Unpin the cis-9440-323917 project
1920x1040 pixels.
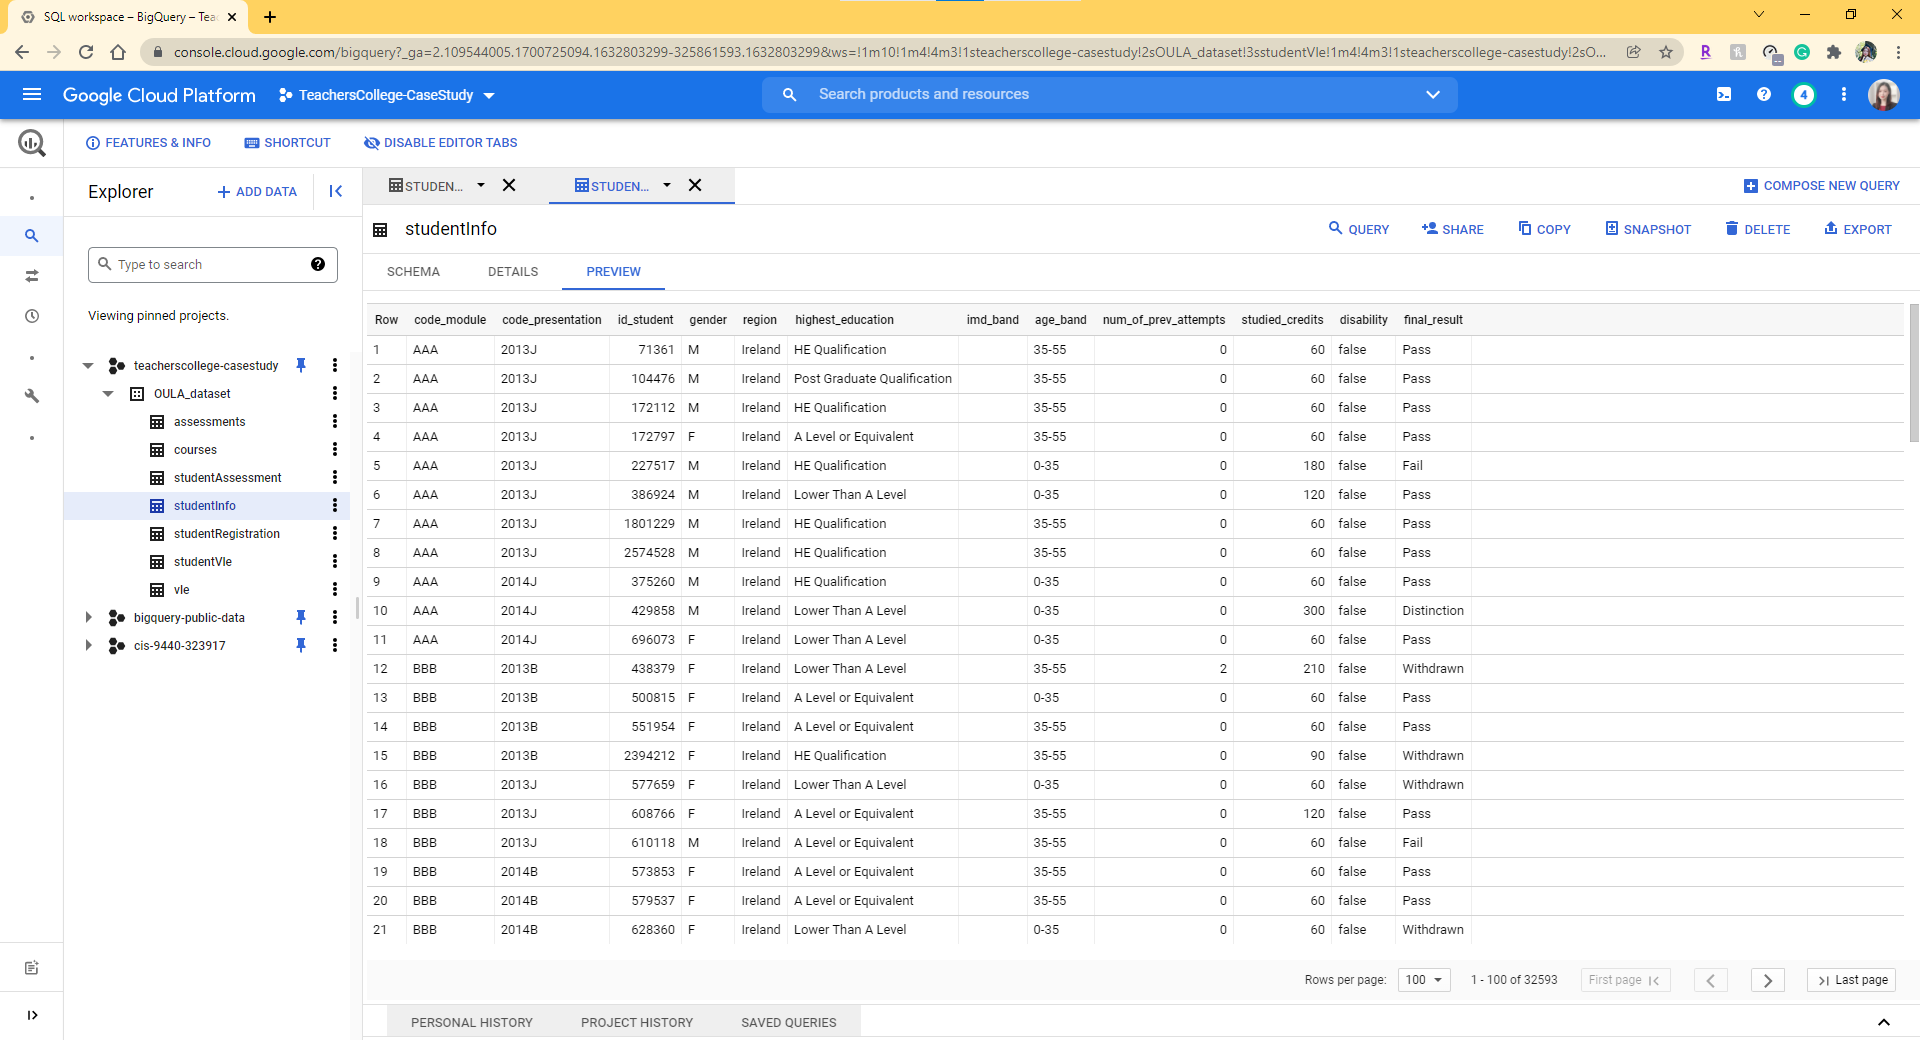click(x=301, y=645)
